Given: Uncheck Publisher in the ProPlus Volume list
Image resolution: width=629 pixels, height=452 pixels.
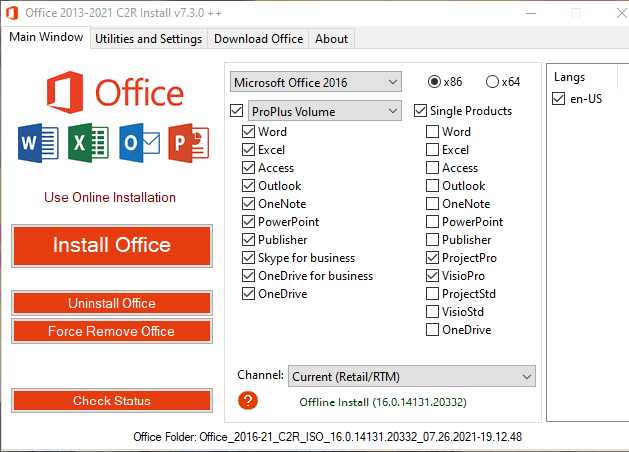Looking at the screenshot, I should (248, 239).
